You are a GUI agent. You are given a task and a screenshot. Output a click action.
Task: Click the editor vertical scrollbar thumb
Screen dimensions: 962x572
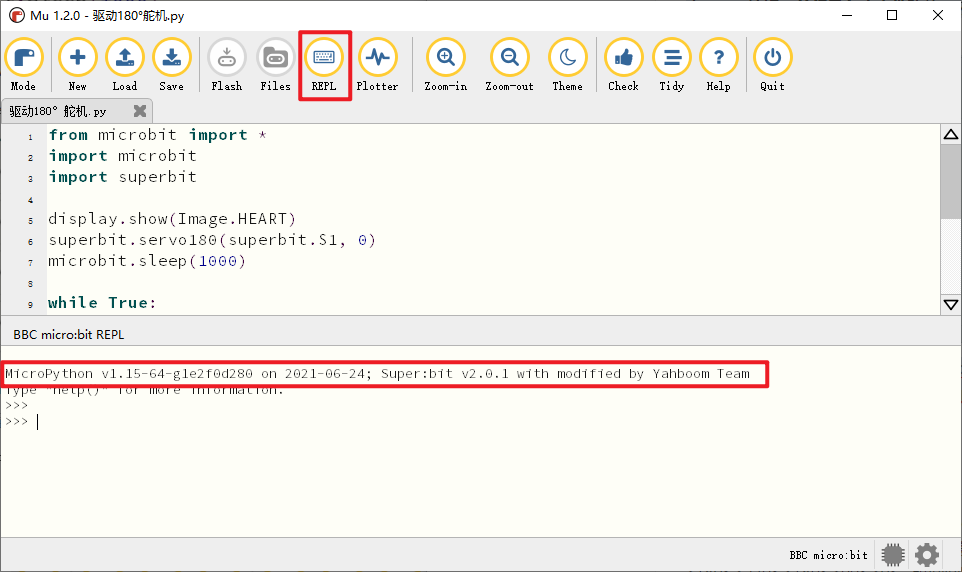[951, 181]
